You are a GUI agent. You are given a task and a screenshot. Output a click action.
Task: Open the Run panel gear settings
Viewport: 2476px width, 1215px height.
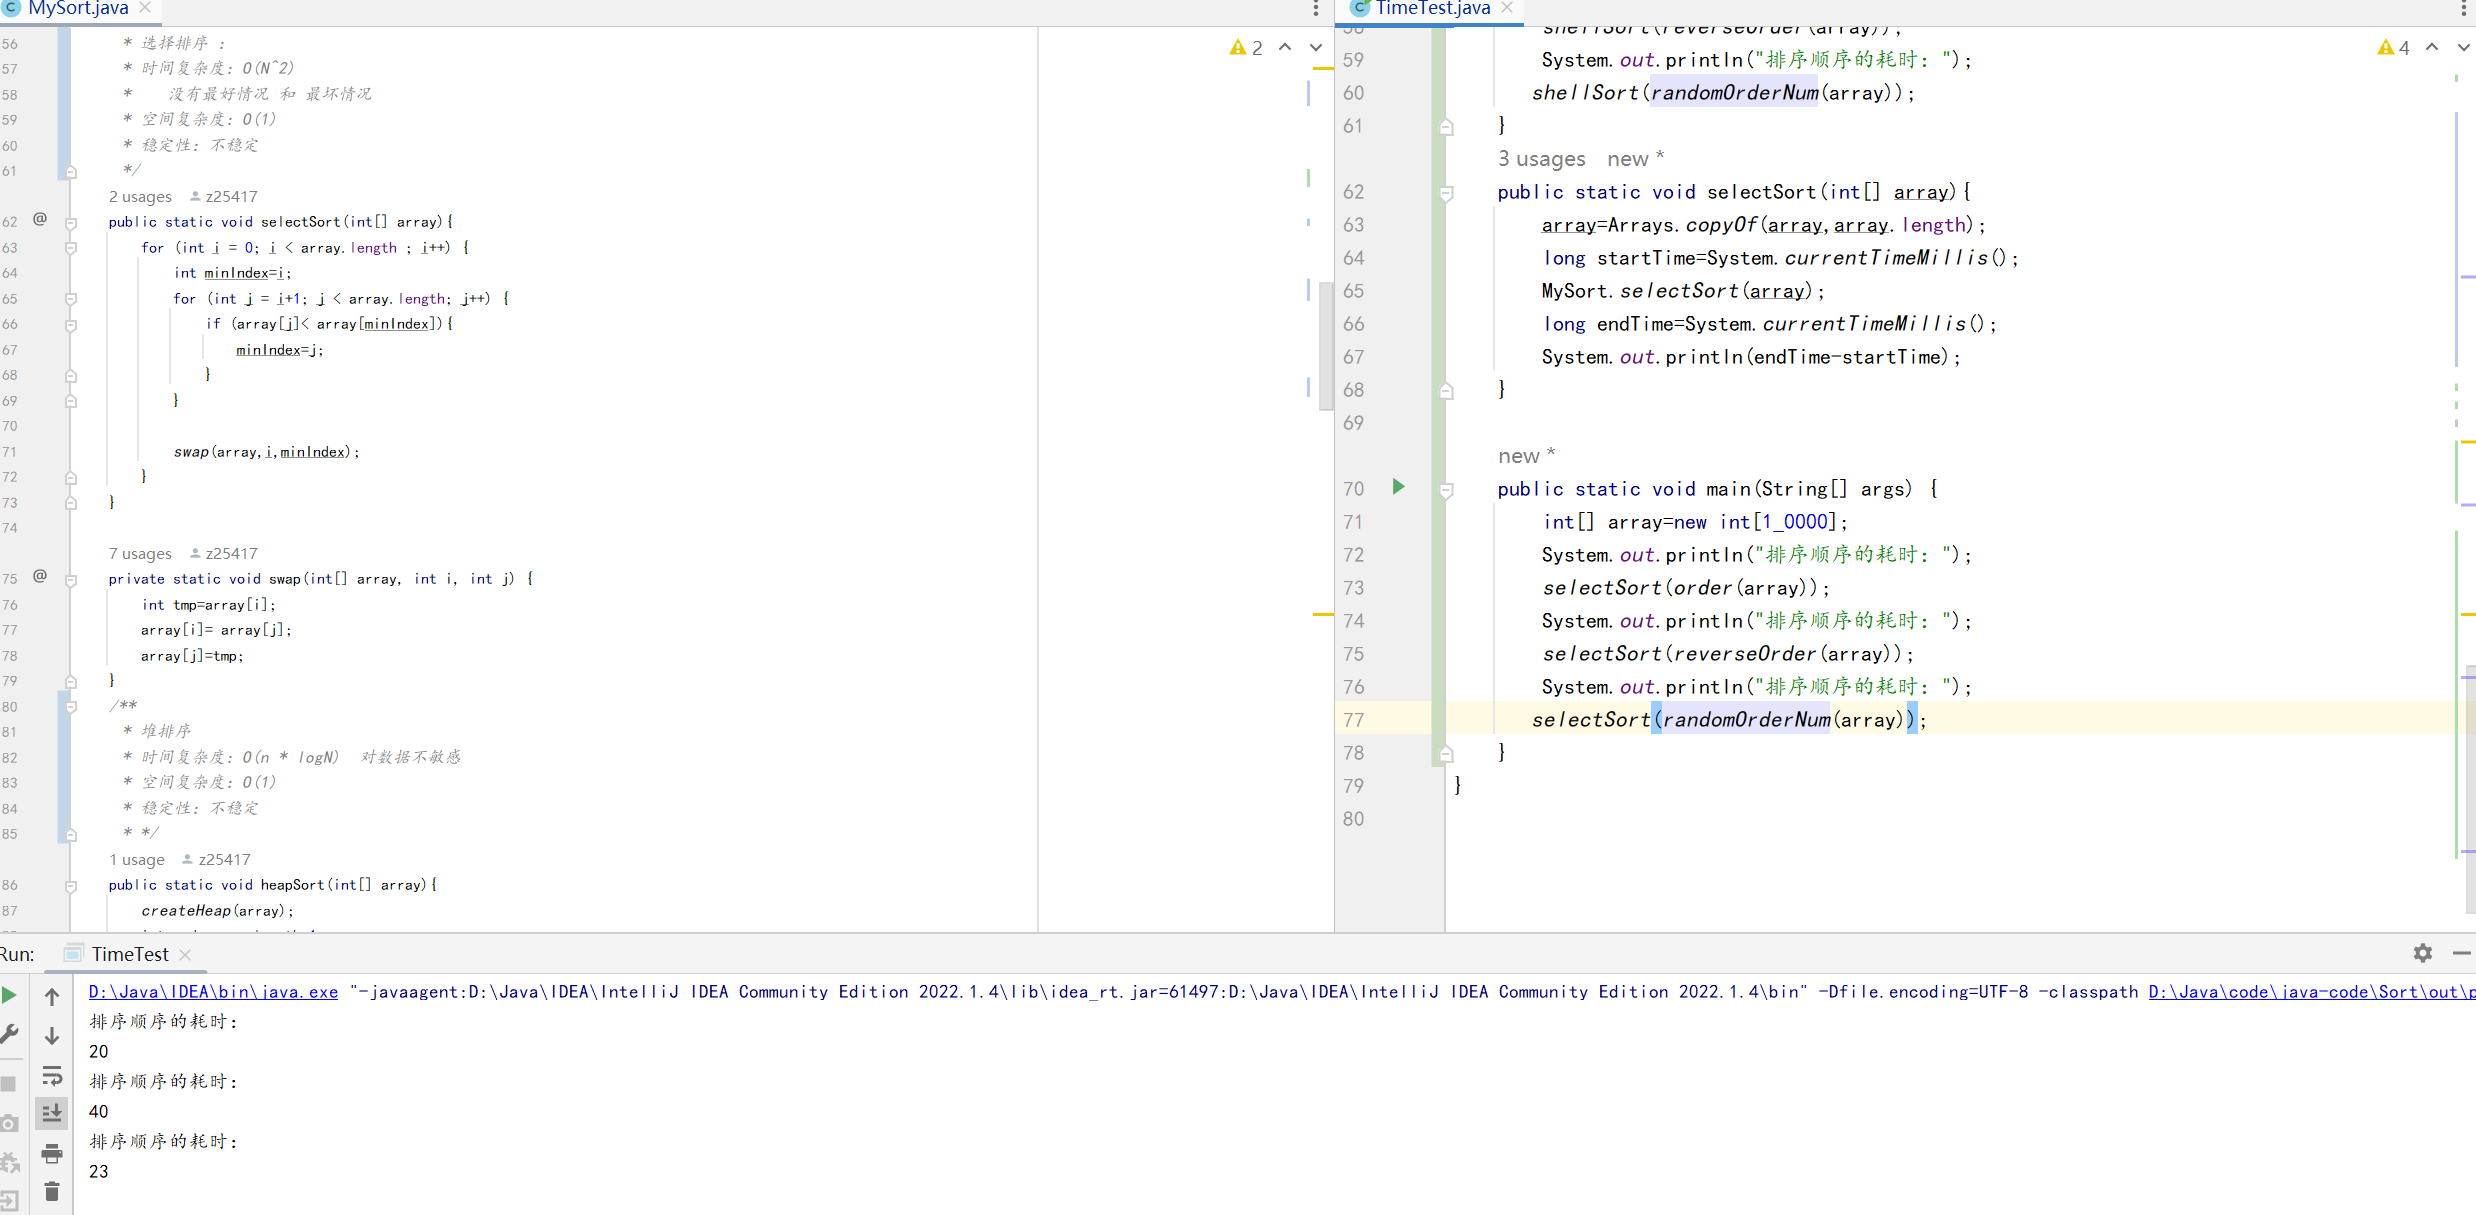pos(2422,953)
